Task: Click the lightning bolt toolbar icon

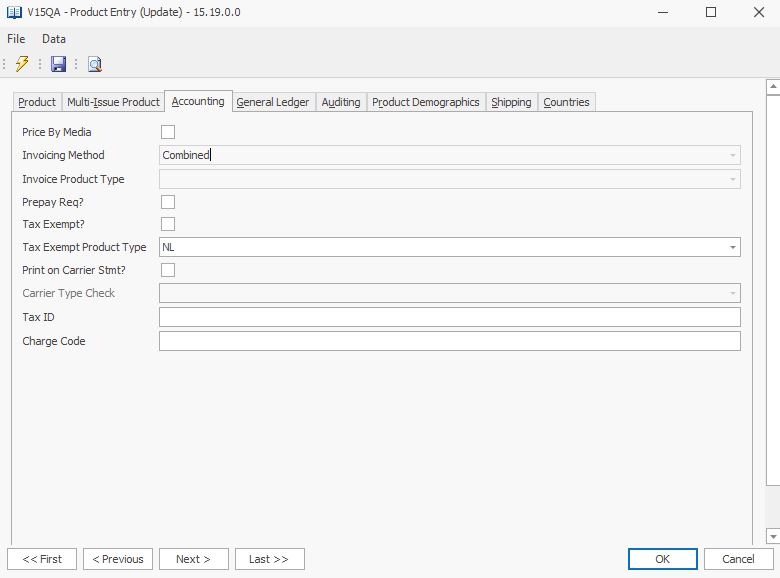Action: click(22, 64)
